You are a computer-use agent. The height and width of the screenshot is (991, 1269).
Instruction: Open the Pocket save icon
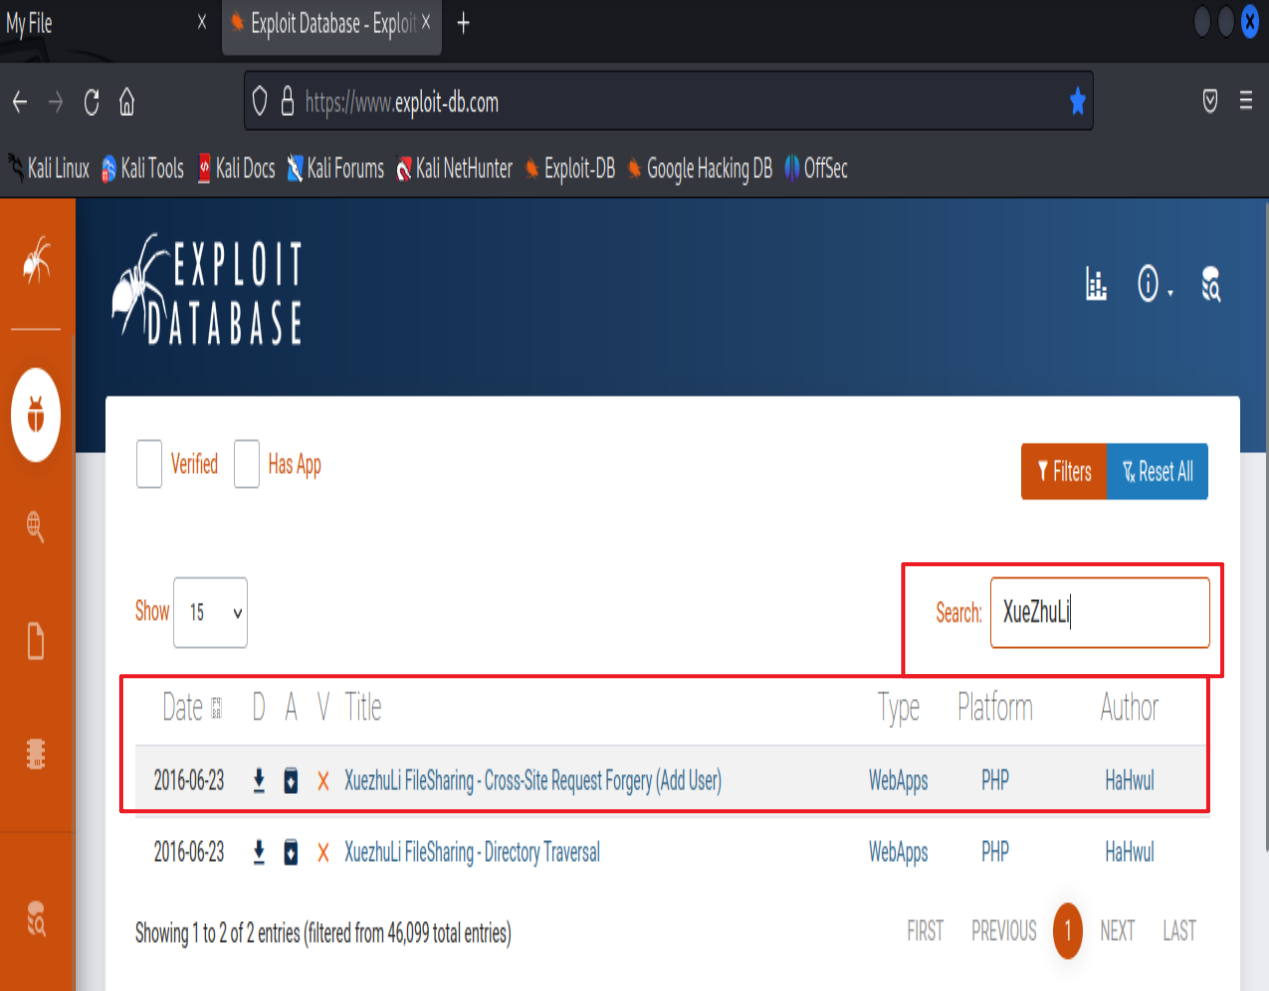coord(1210,101)
